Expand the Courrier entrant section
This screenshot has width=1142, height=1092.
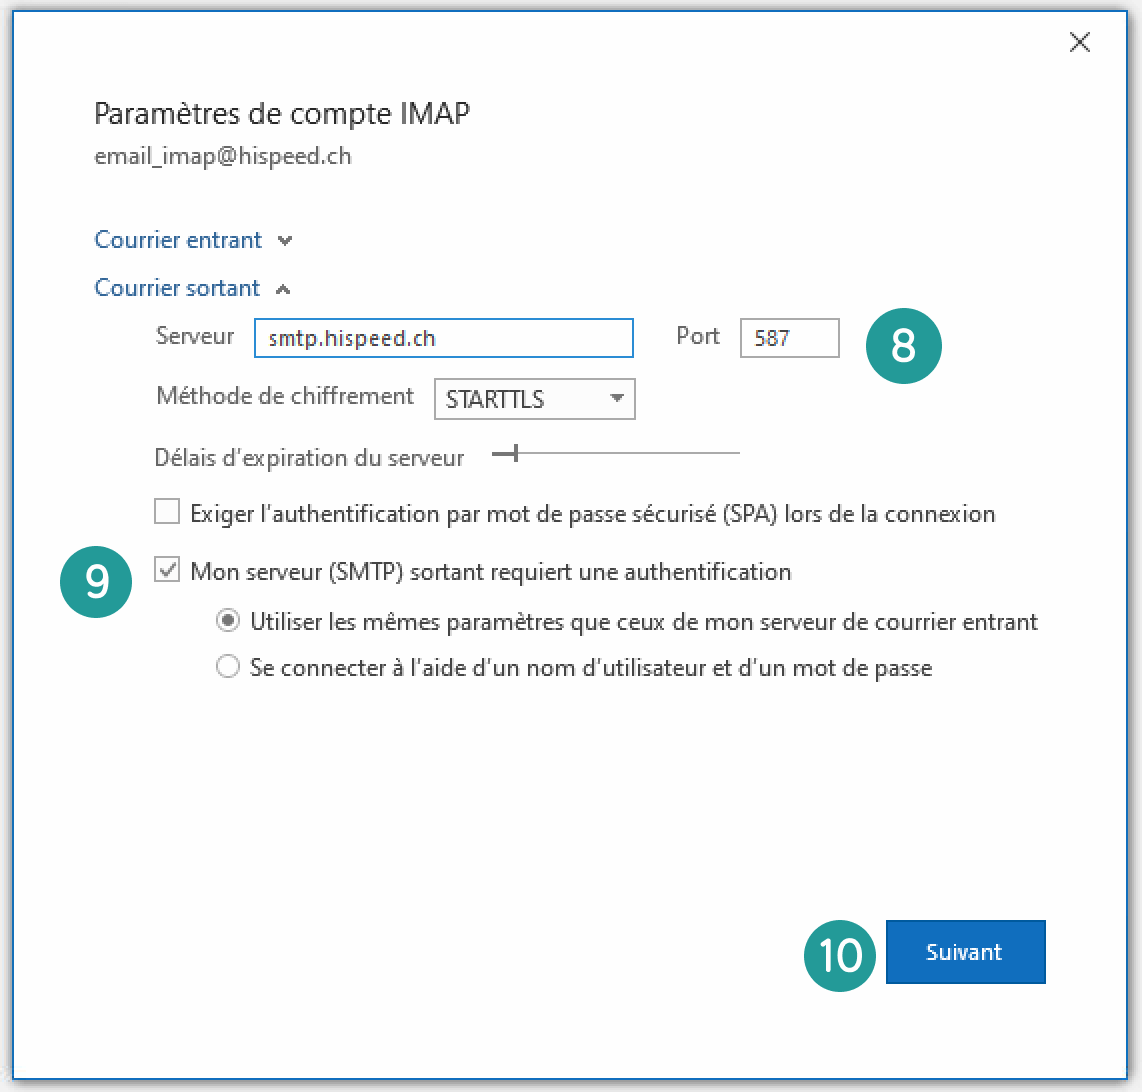click(x=193, y=240)
